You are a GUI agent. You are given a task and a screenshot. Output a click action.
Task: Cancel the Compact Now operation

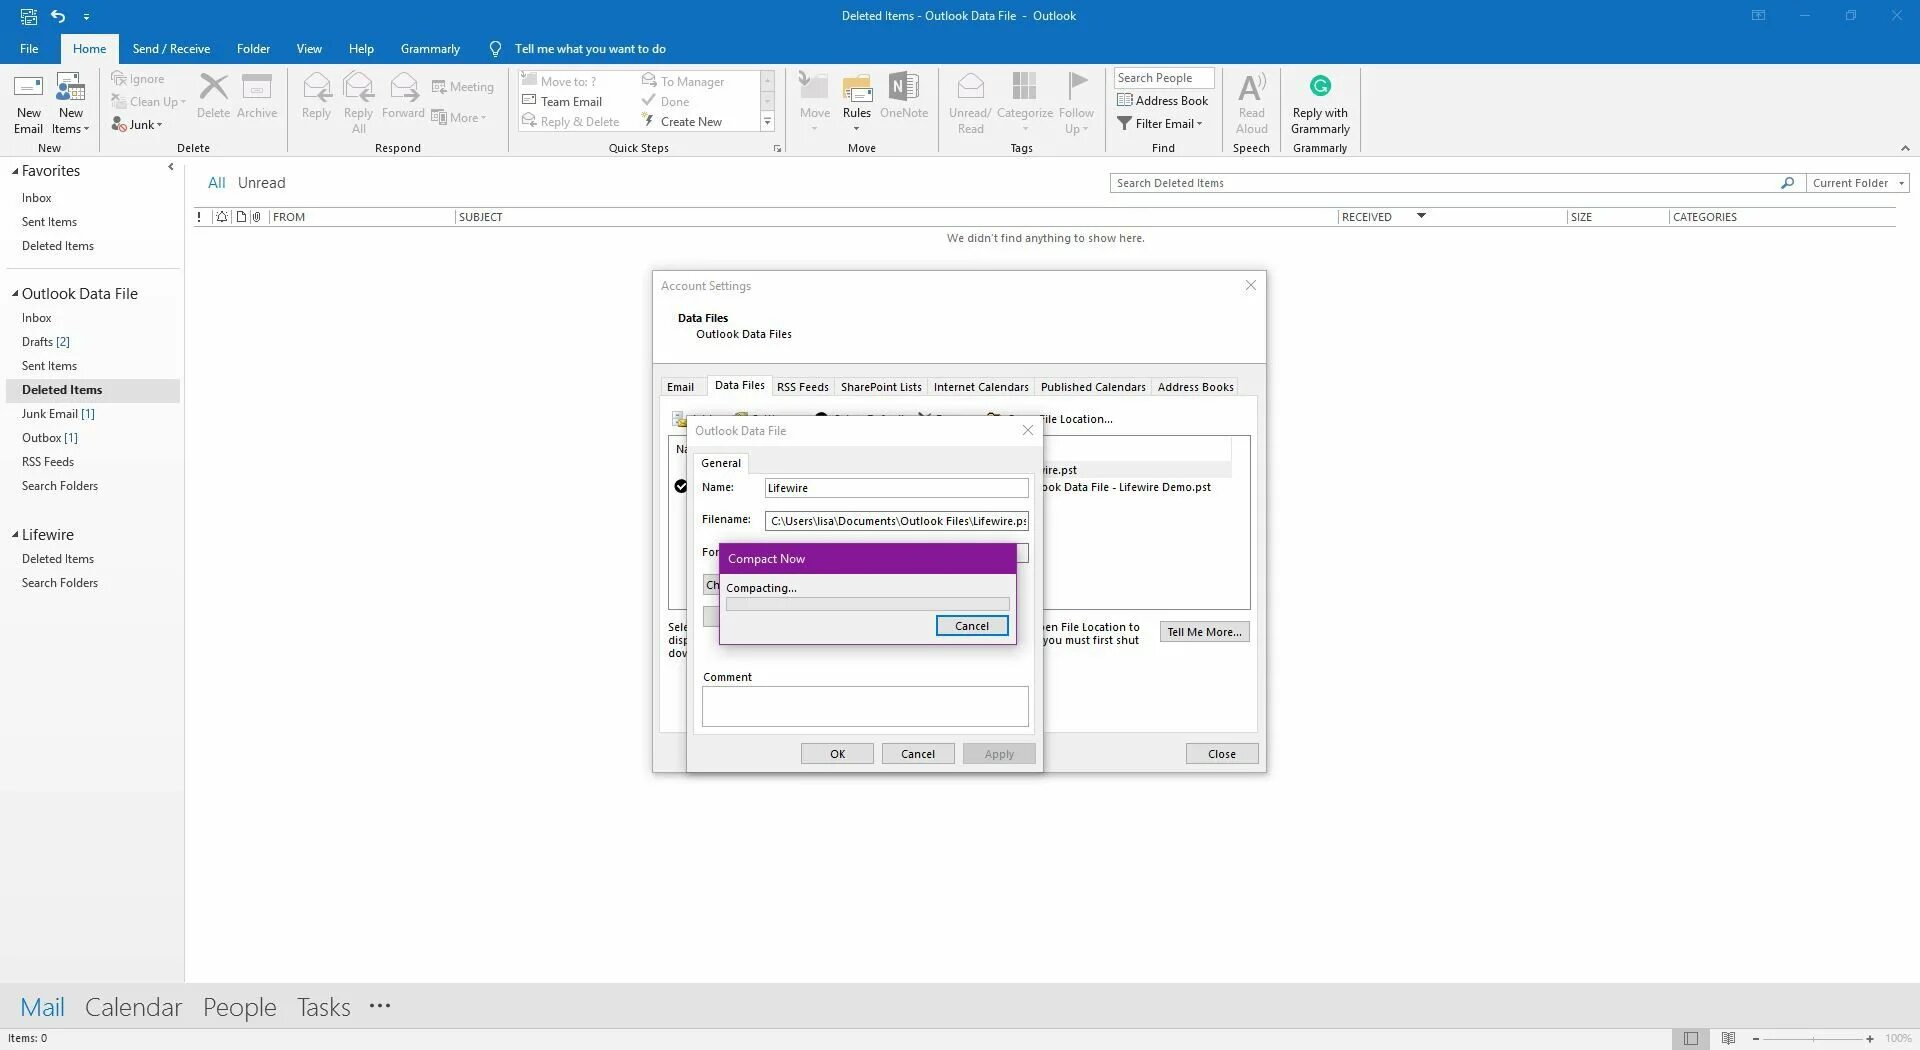pos(971,626)
